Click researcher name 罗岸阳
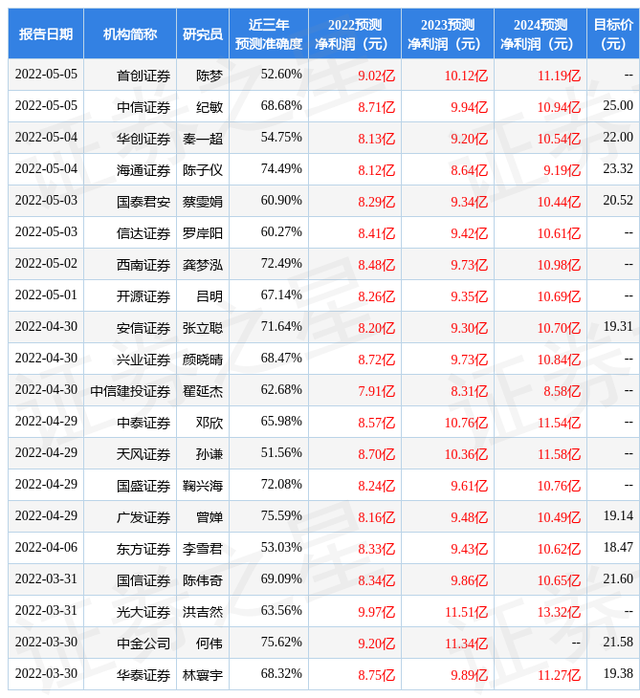Viewport: 640px width, 698px height. pos(203,233)
